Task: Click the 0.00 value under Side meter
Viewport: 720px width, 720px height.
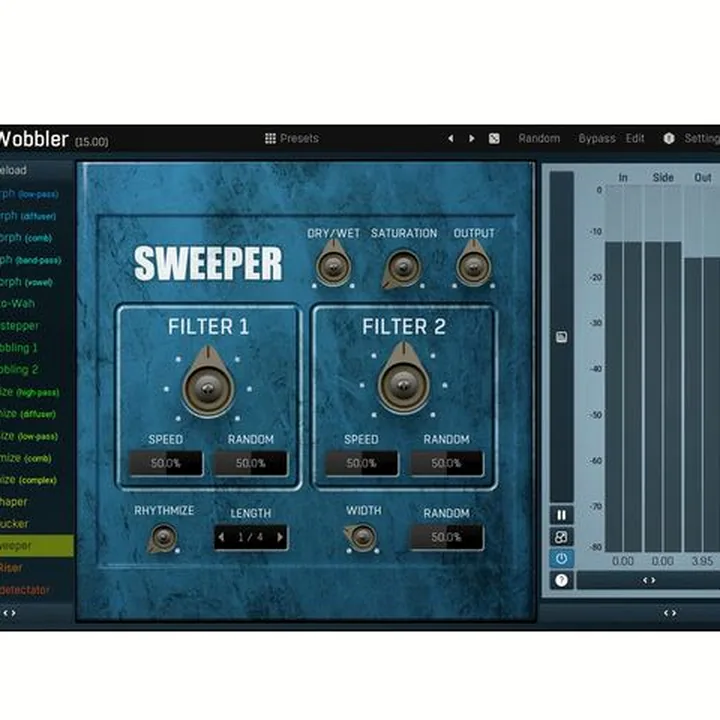Action: coord(663,561)
